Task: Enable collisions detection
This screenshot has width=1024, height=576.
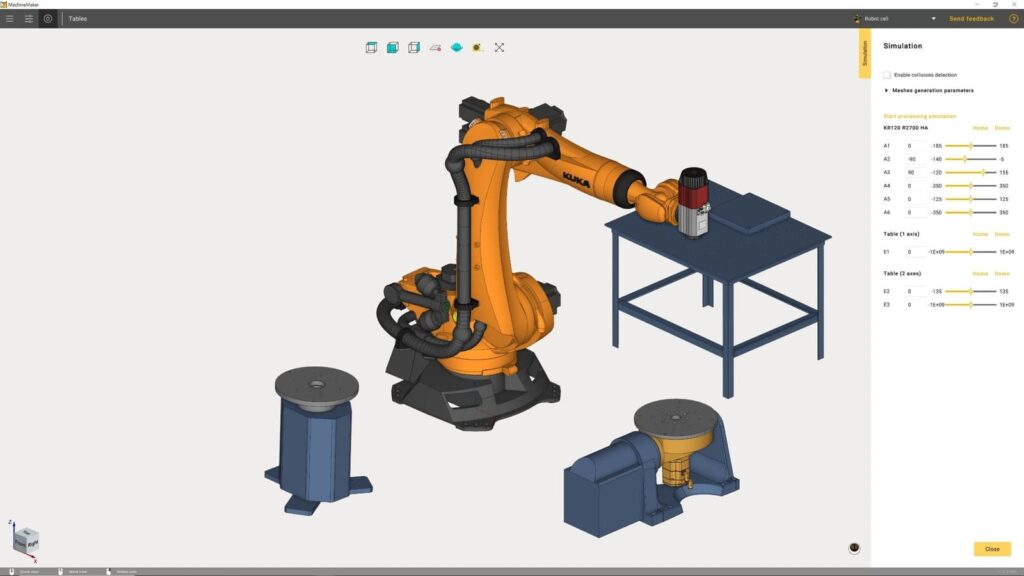Action: (x=888, y=74)
